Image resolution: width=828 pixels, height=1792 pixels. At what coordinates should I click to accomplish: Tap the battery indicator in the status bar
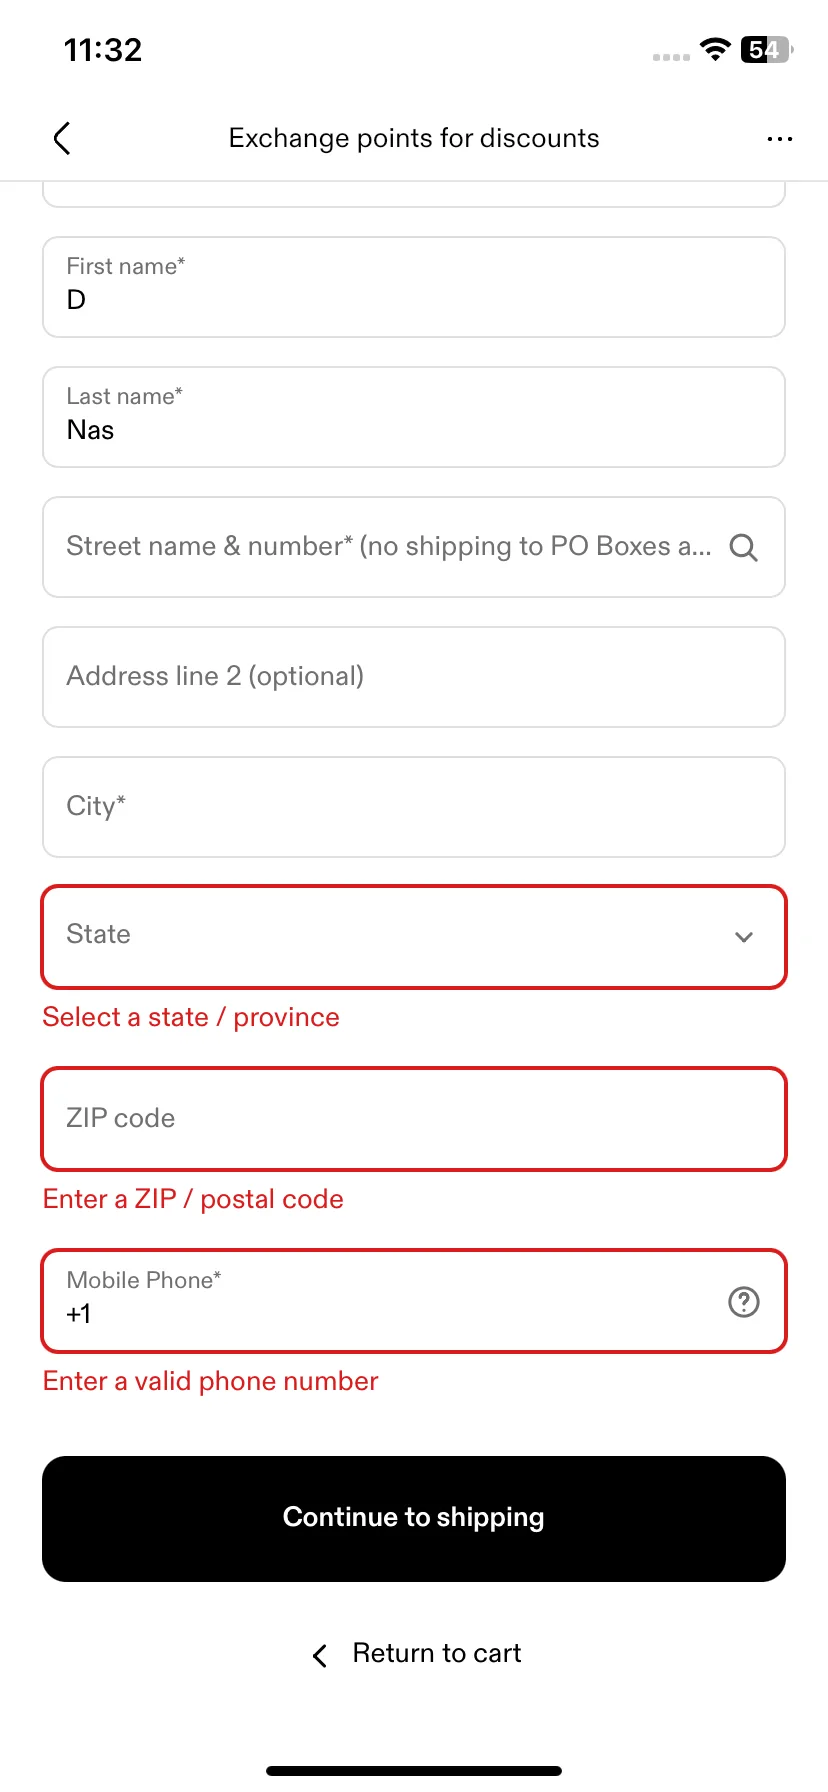pyautogui.click(x=766, y=49)
